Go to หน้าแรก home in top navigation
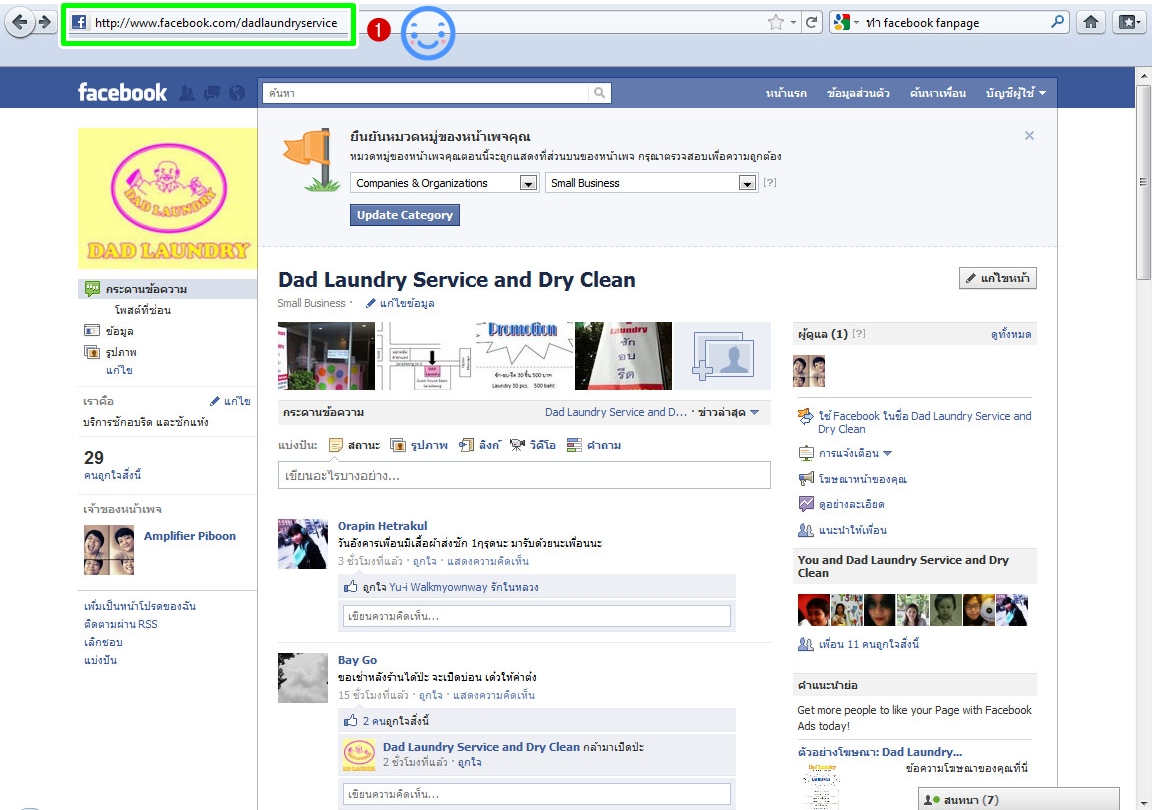 coord(786,93)
